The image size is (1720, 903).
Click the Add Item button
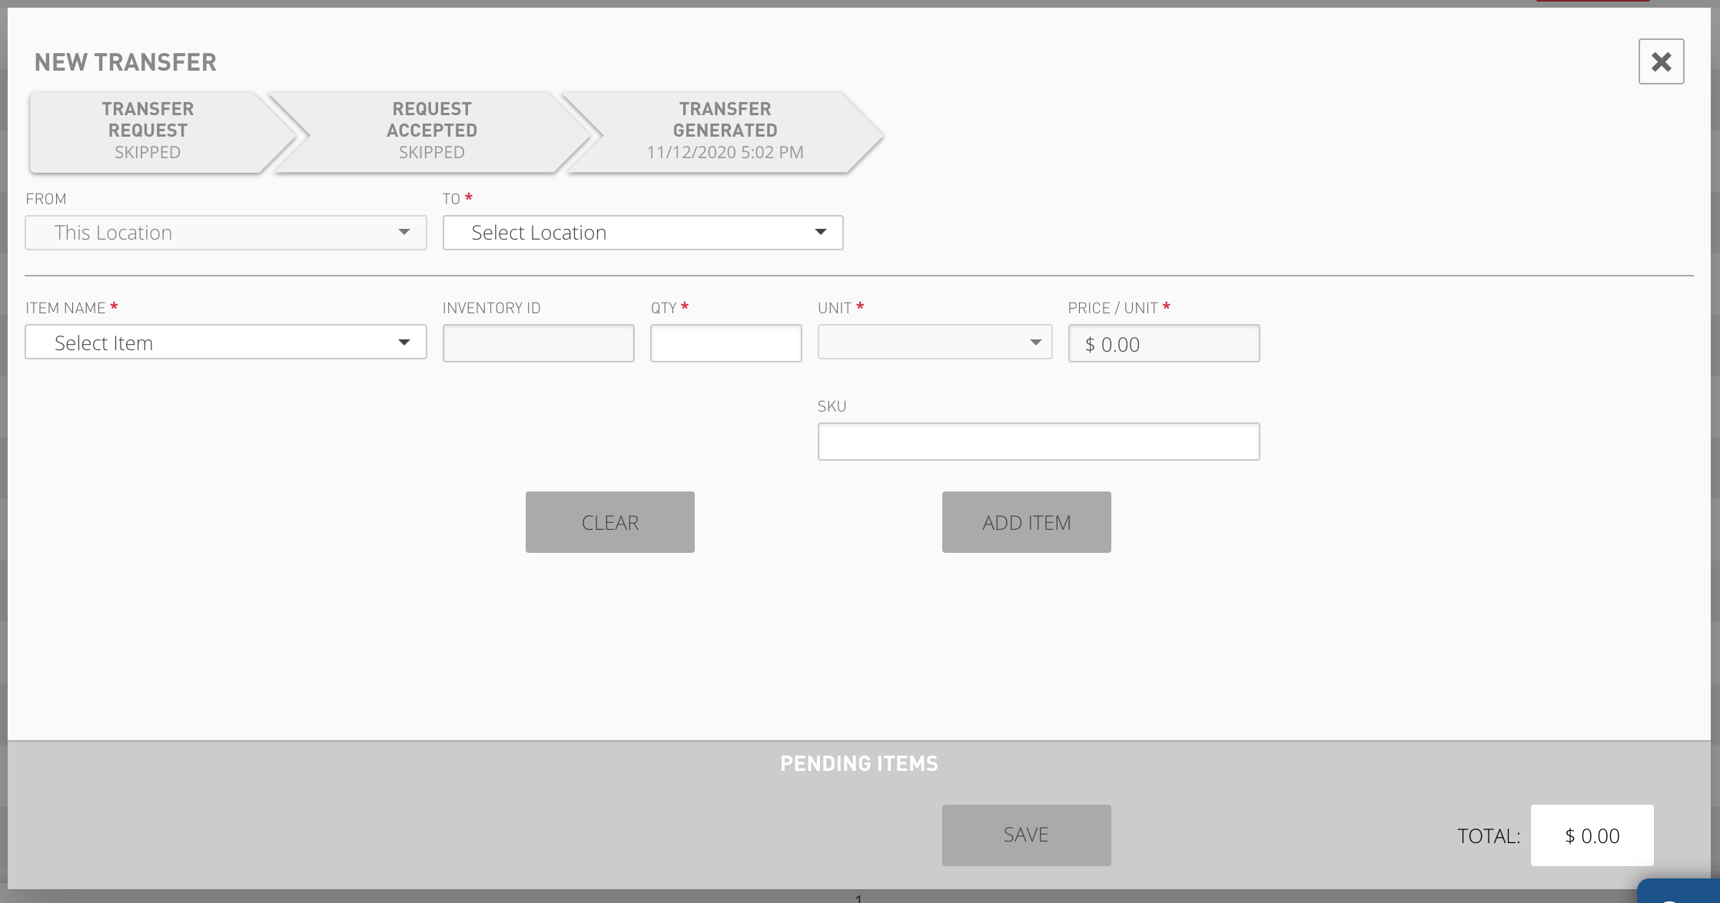(1026, 522)
